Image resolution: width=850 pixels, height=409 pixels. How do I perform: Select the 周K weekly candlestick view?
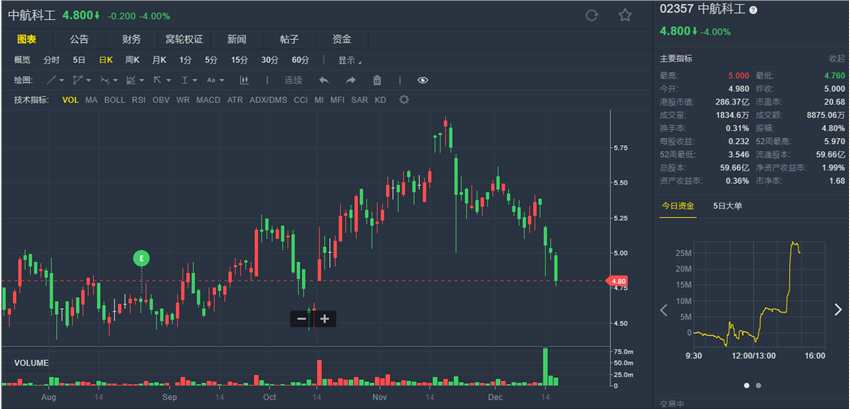[132, 60]
